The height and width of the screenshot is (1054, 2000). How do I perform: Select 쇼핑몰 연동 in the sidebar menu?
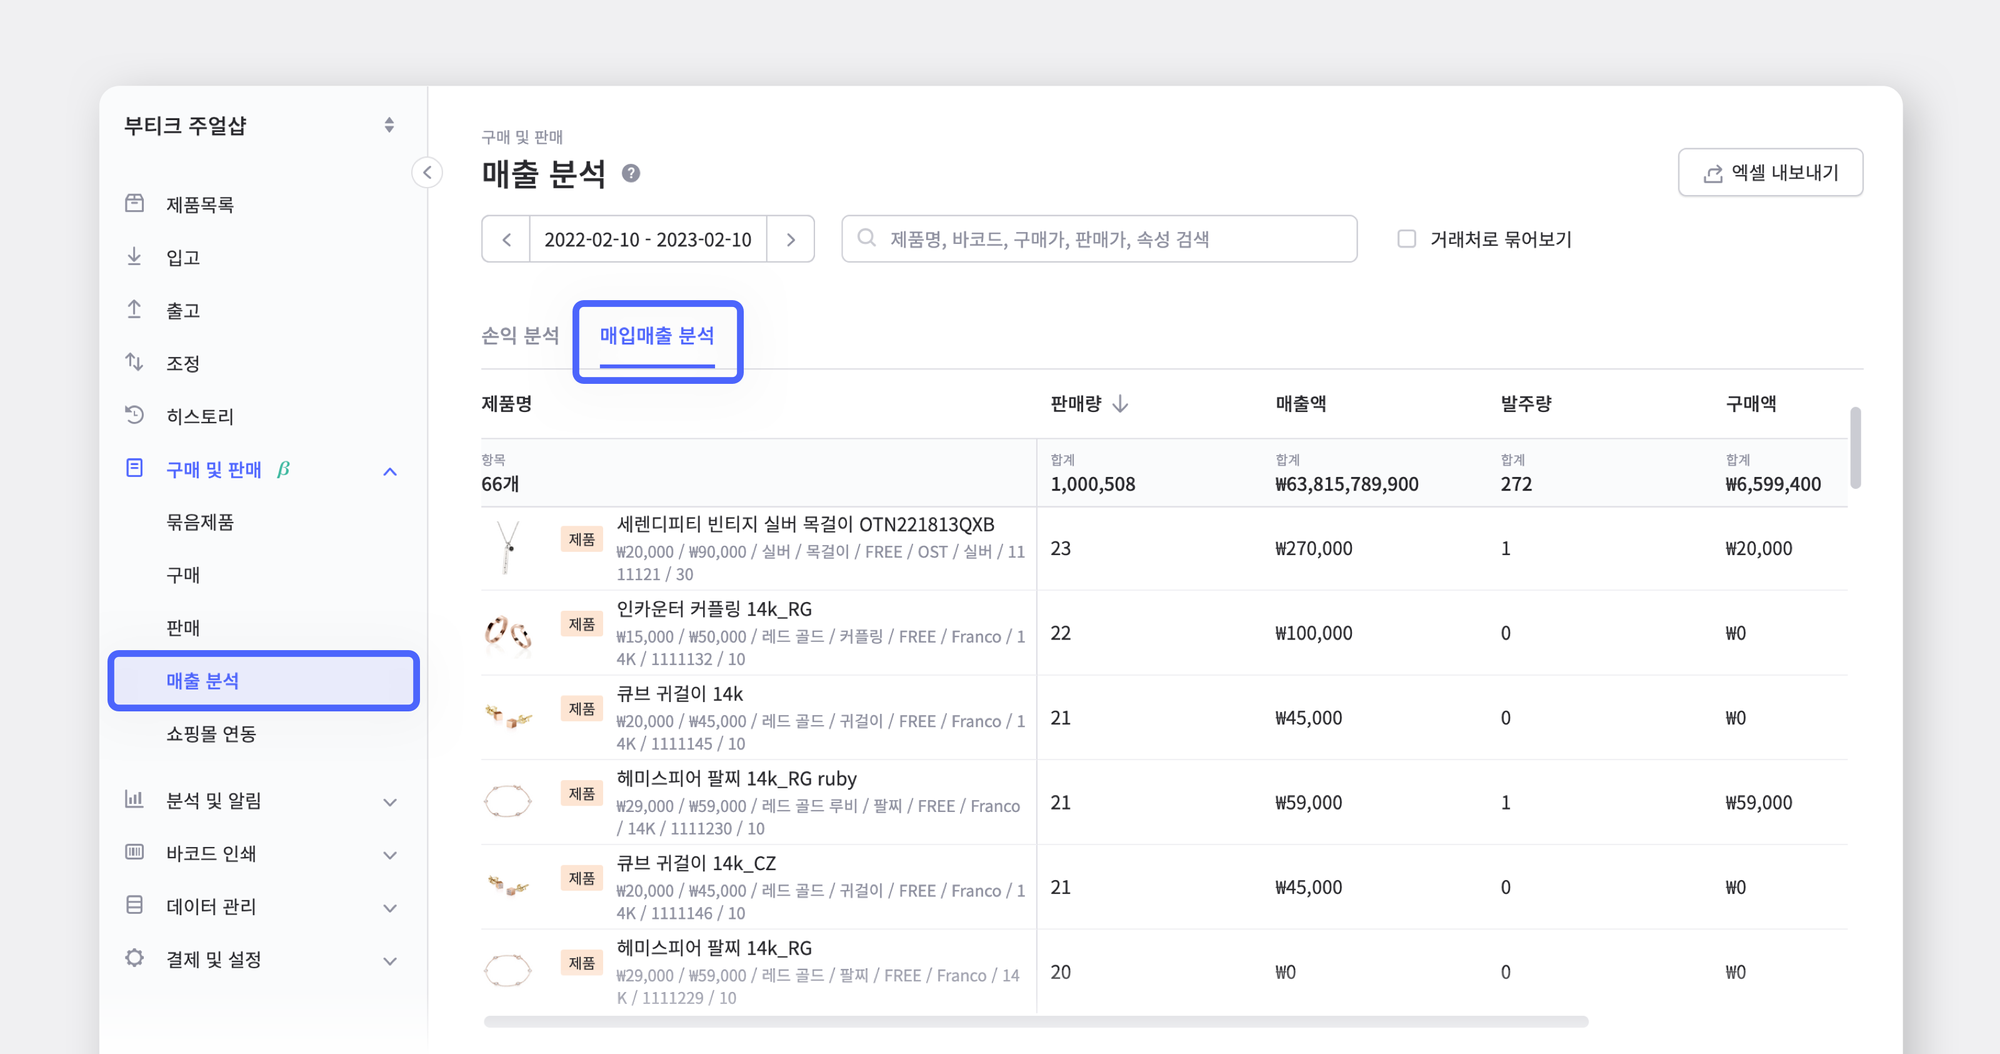point(210,733)
